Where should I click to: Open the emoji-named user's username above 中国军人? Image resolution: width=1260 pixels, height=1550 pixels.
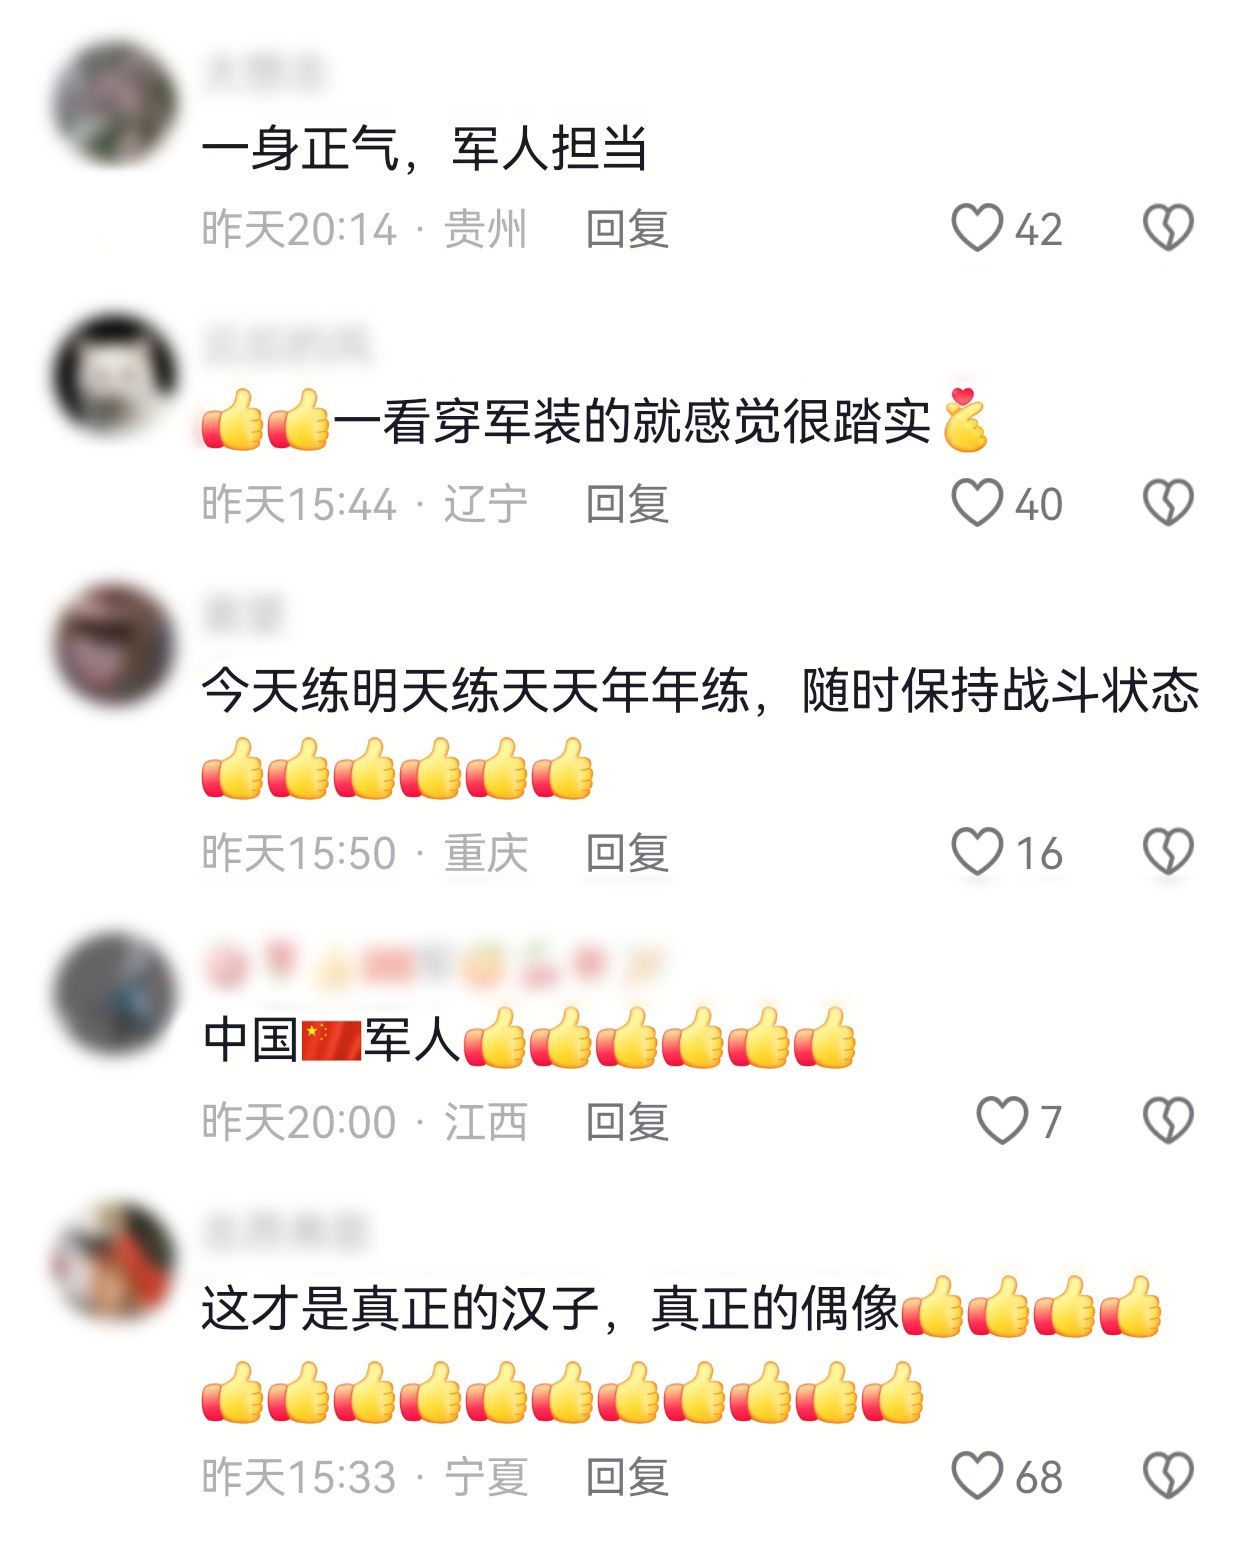click(435, 964)
